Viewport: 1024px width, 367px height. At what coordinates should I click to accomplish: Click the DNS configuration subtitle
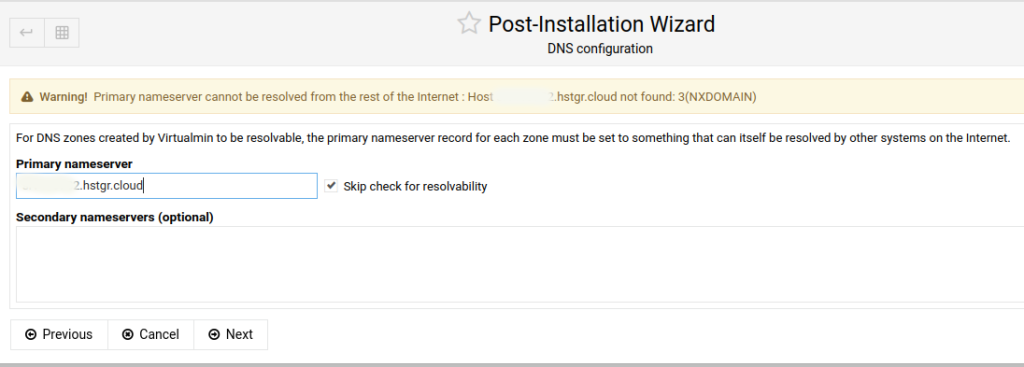click(x=600, y=49)
